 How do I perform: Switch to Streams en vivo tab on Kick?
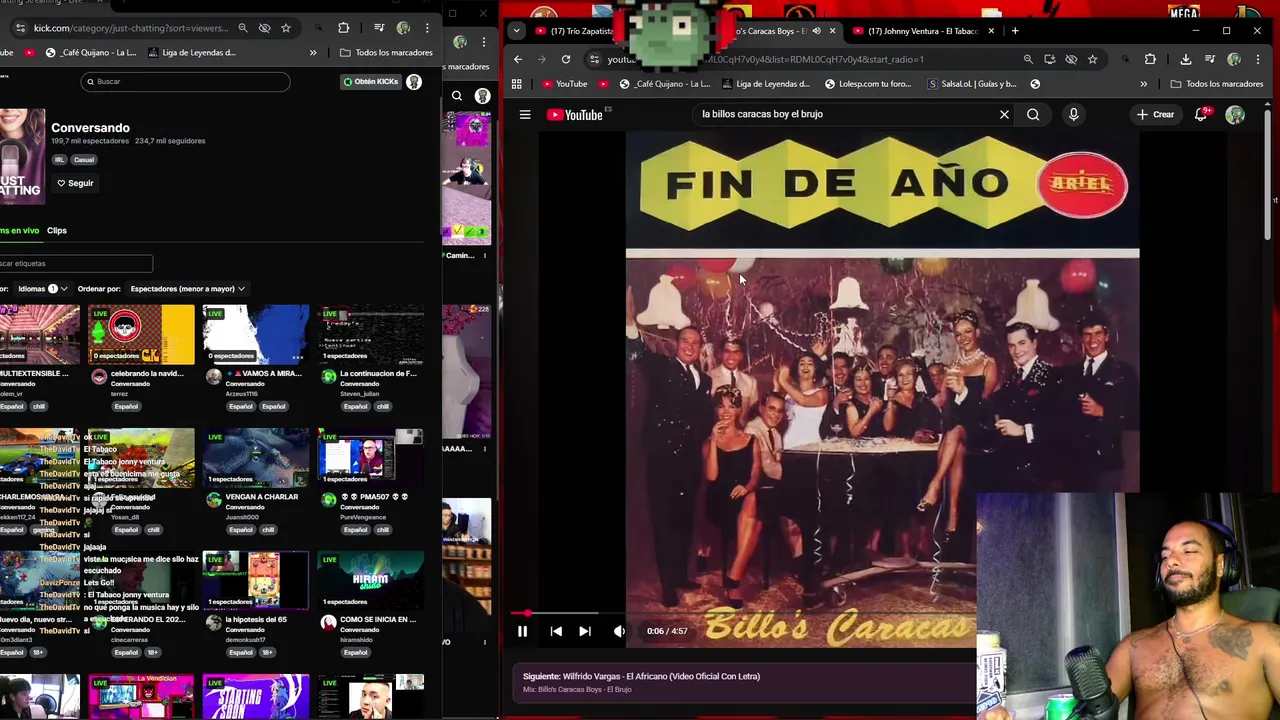tap(19, 230)
